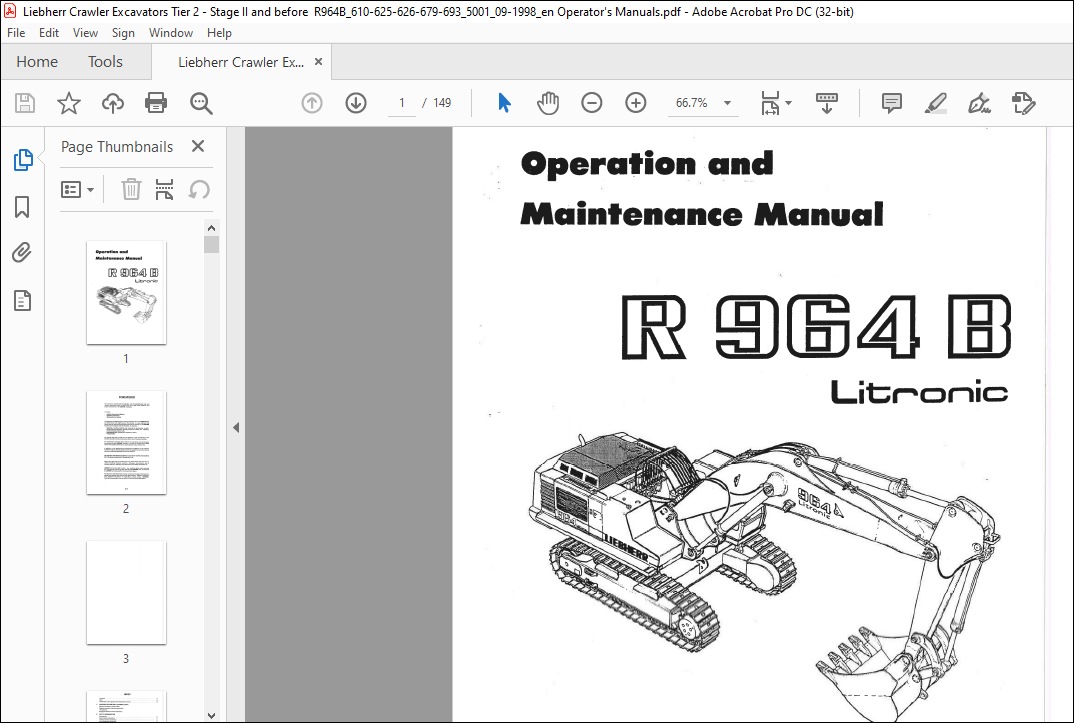Go to next page arrow
Viewport: 1074px width, 723px height.
click(355, 103)
